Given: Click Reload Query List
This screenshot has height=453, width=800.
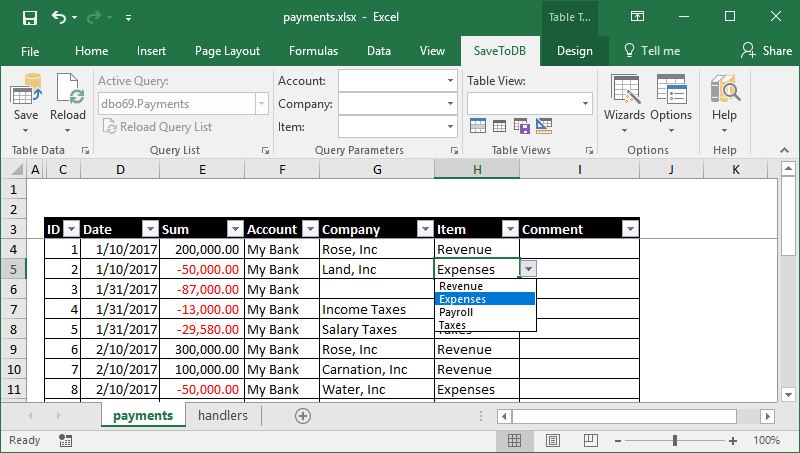Looking at the screenshot, I should point(158,127).
